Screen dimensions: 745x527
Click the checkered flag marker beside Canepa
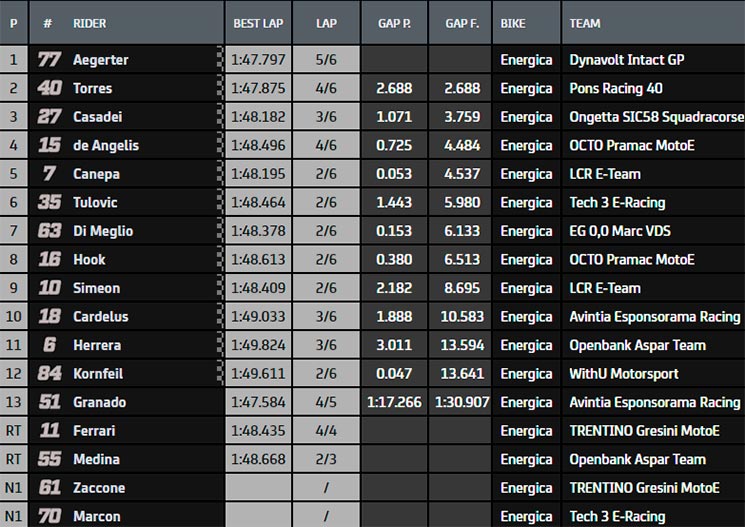[x=220, y=173]
